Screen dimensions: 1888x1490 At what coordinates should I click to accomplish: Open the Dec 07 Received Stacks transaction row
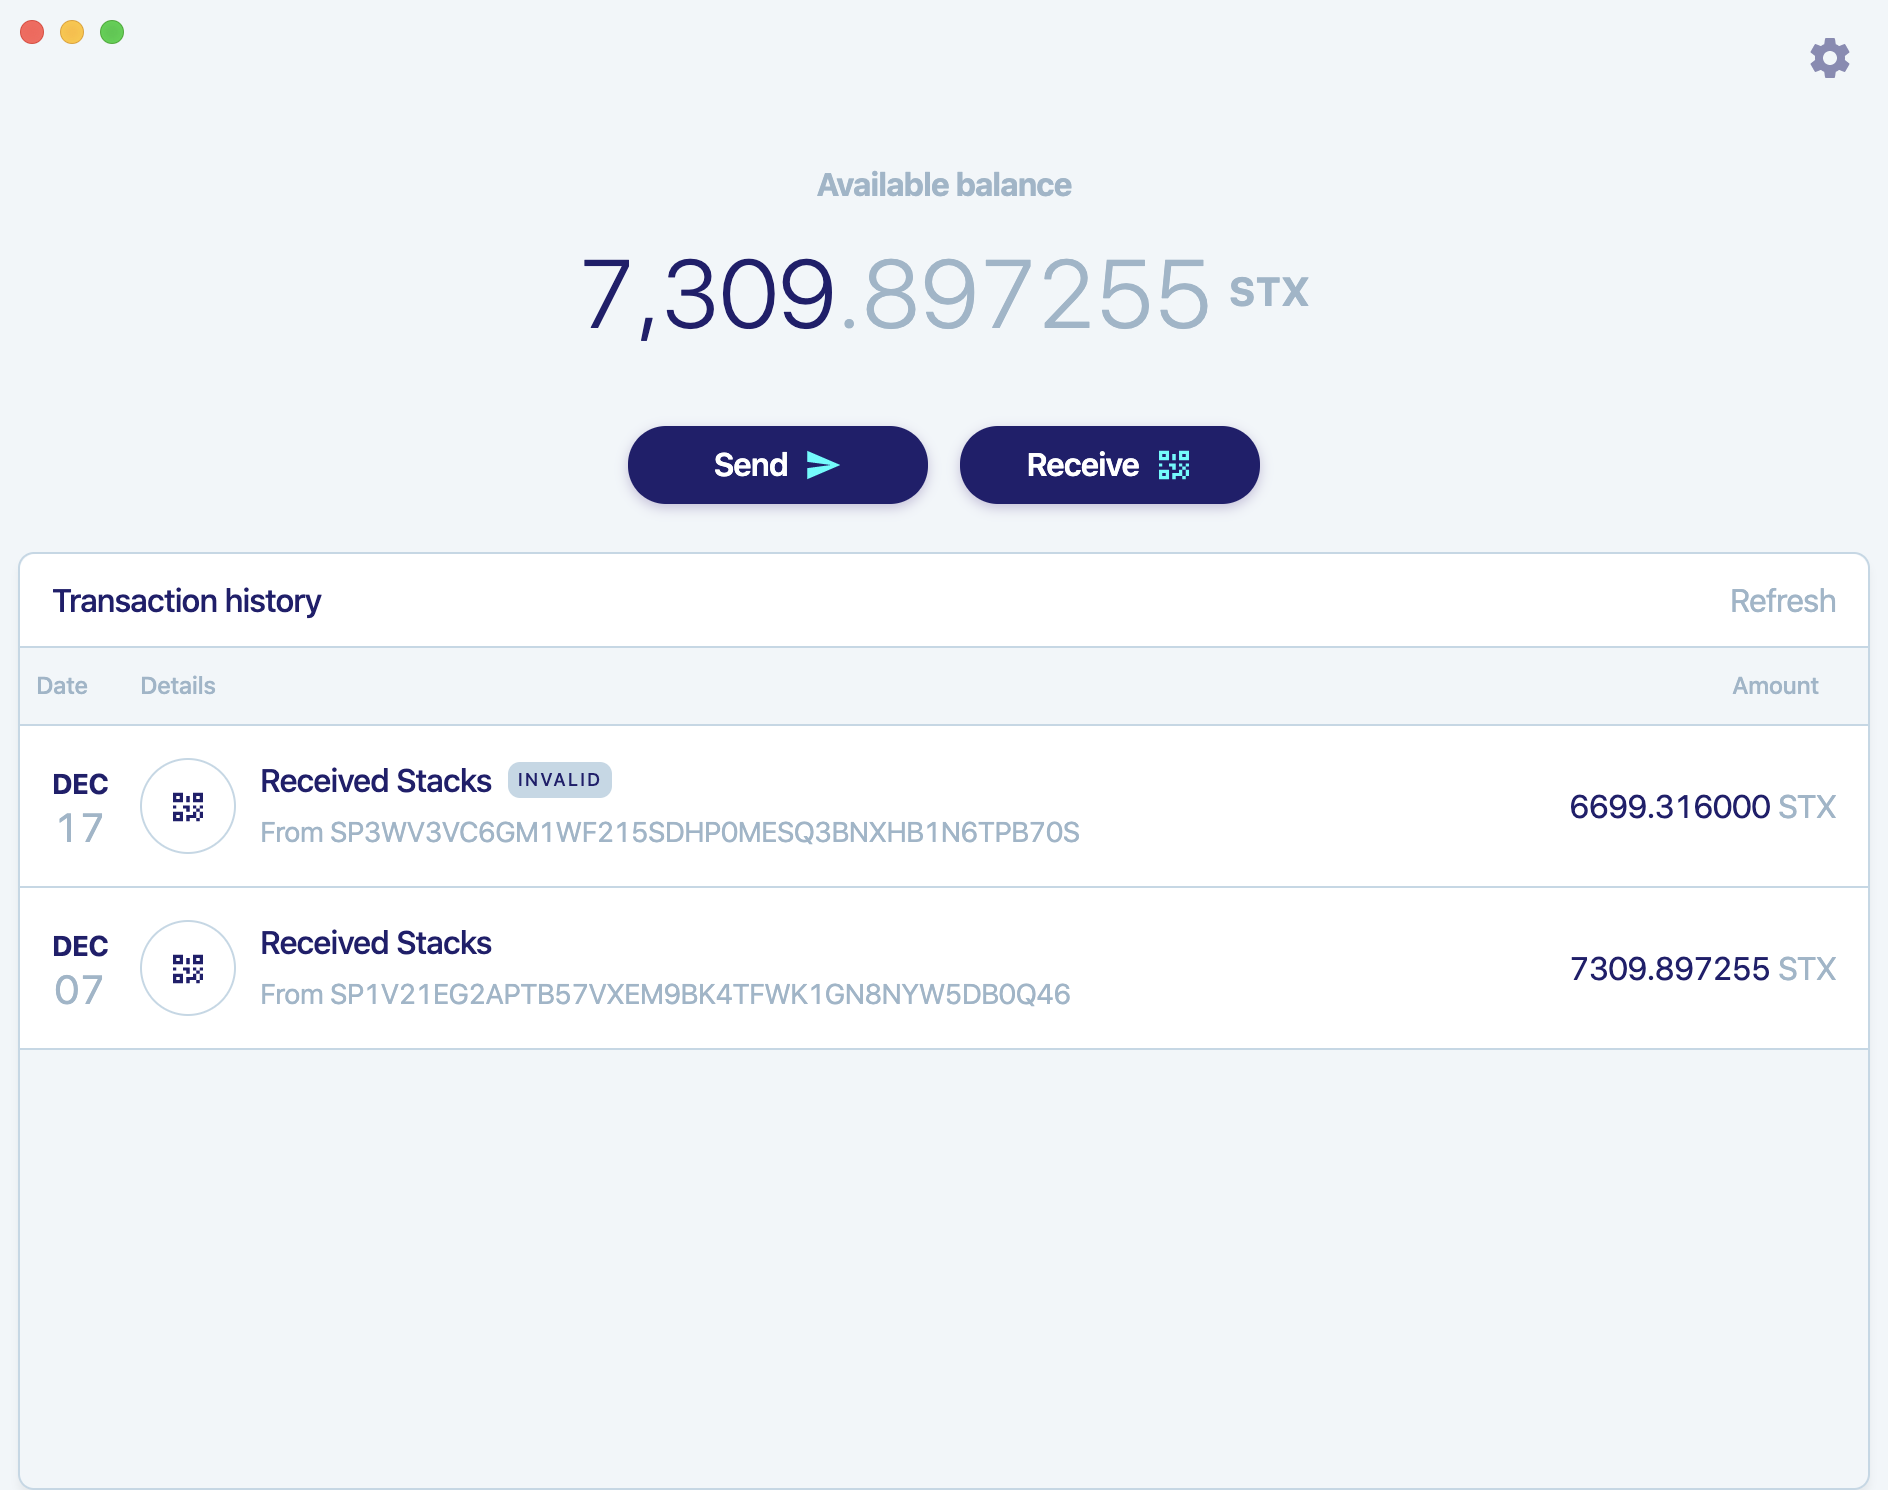pos(944,968)
